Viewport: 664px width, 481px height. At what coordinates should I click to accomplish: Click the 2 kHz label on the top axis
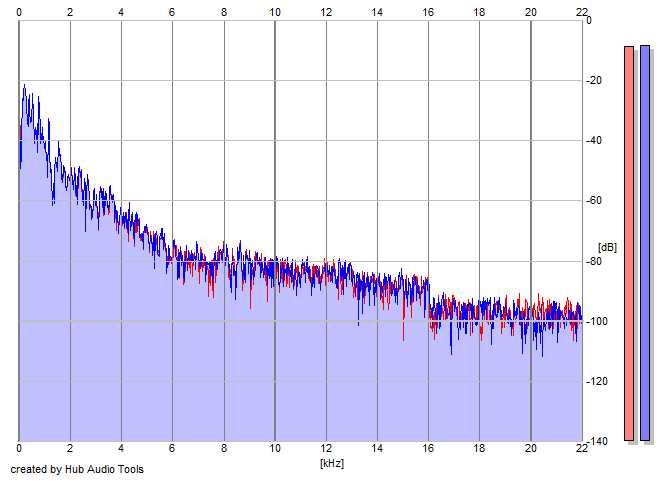[x=70, y=13]
